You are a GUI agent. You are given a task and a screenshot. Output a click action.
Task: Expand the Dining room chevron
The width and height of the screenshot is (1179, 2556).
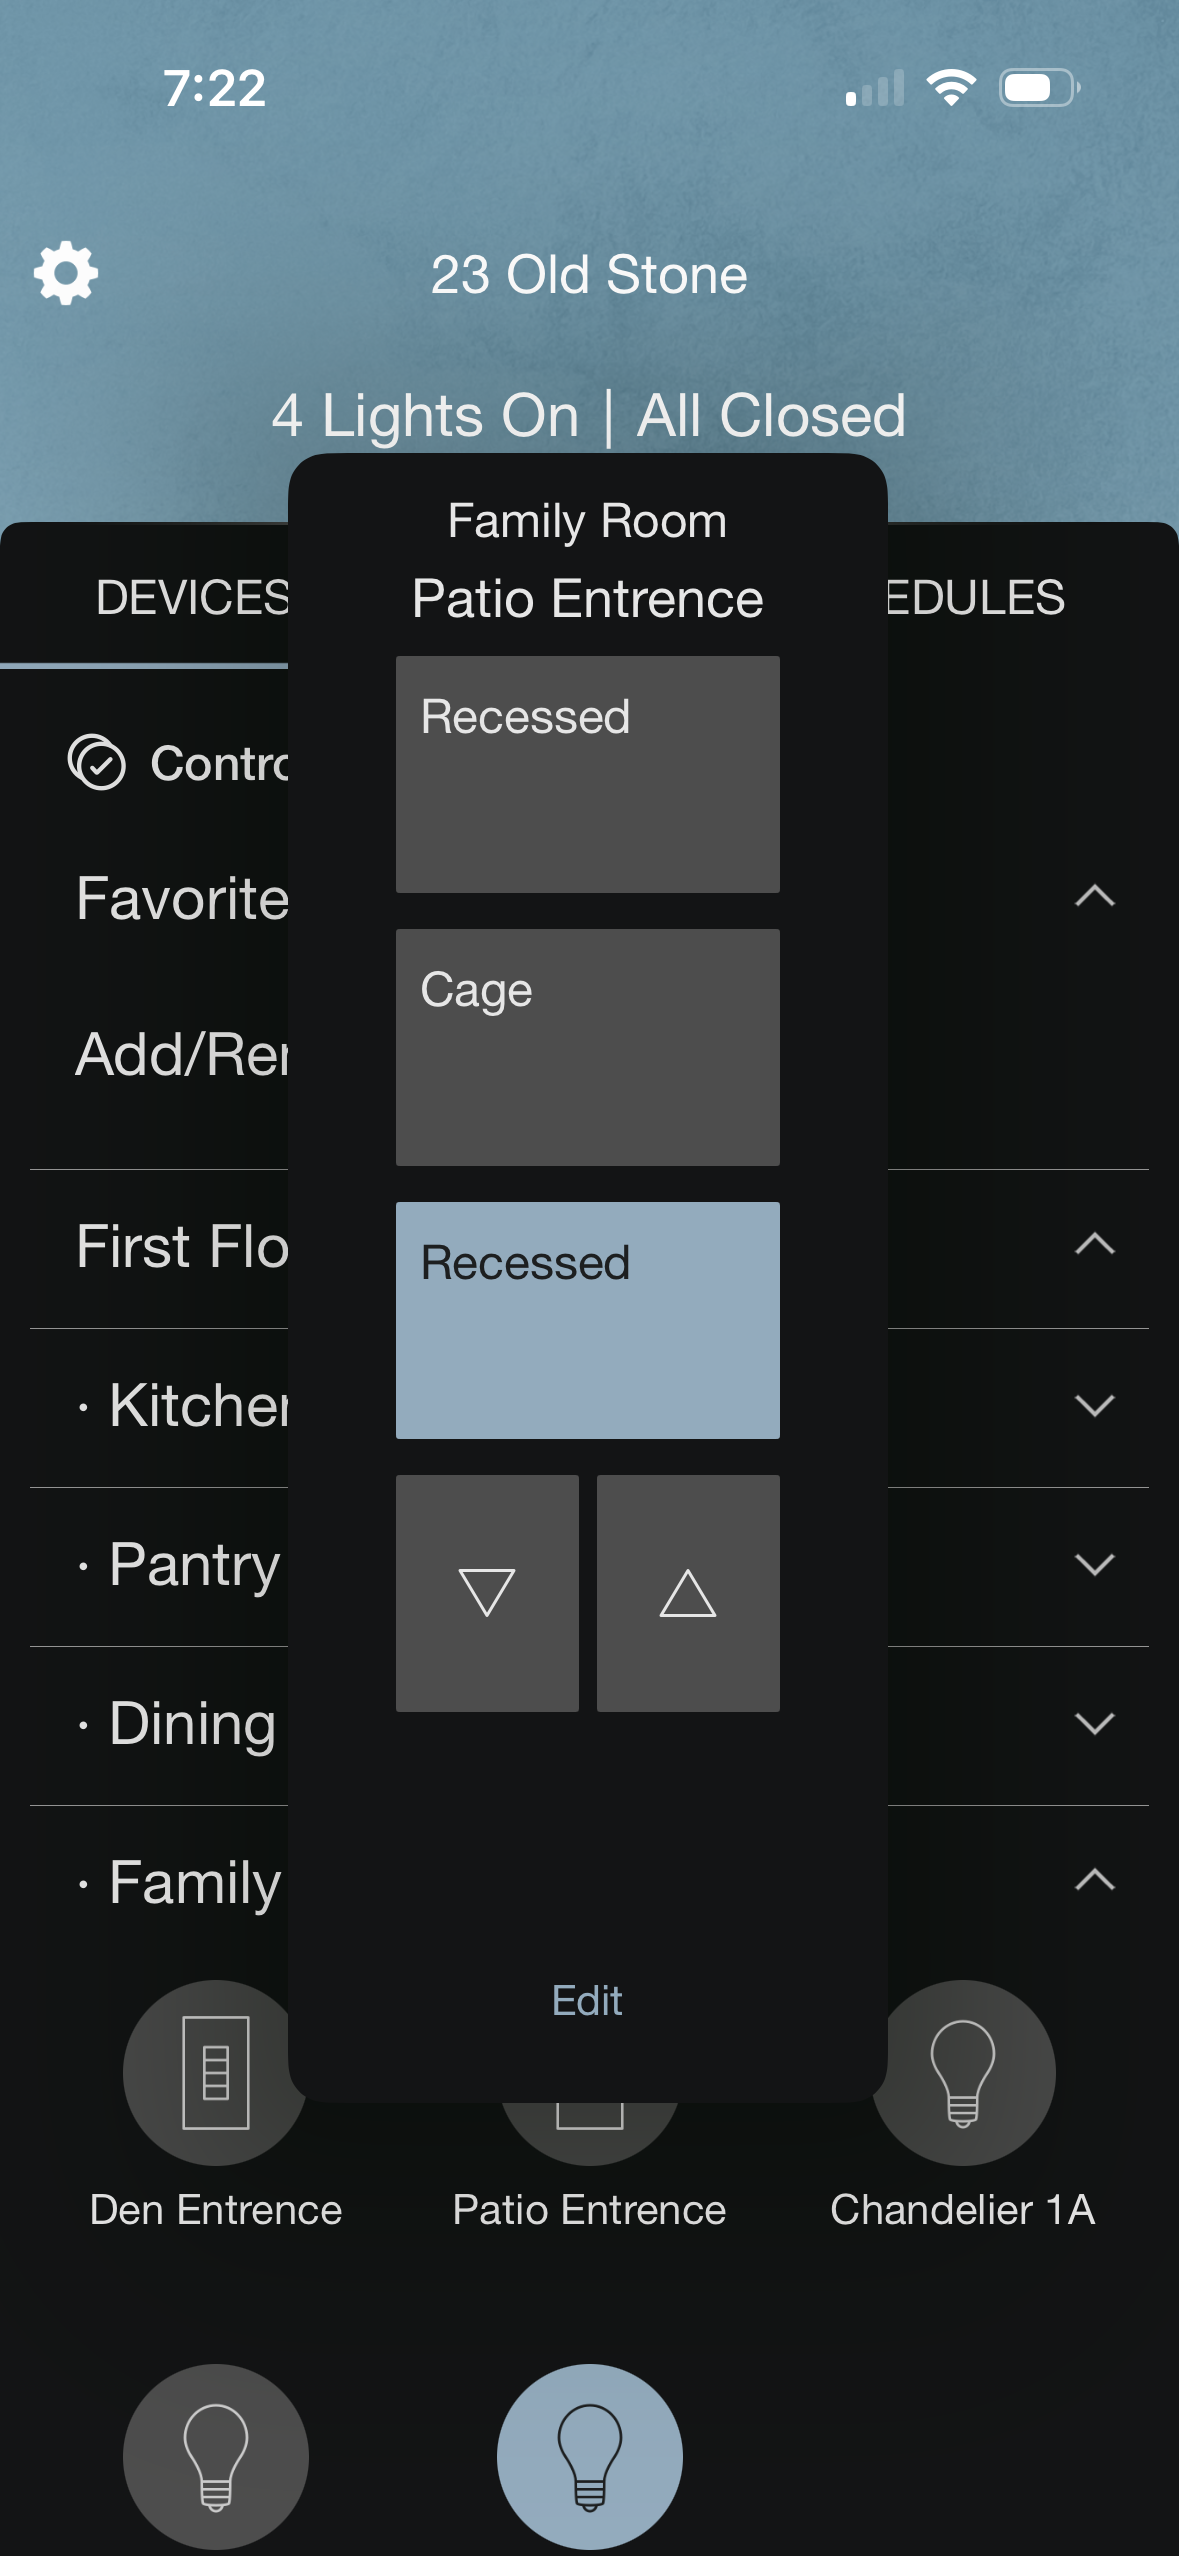[x=1095, y=1723]
